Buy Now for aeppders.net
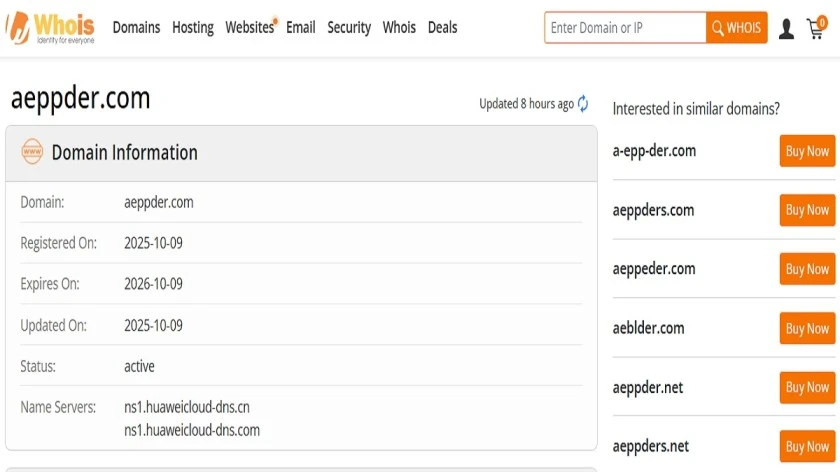This screenshot has height=472, width=840. [807, 446]
